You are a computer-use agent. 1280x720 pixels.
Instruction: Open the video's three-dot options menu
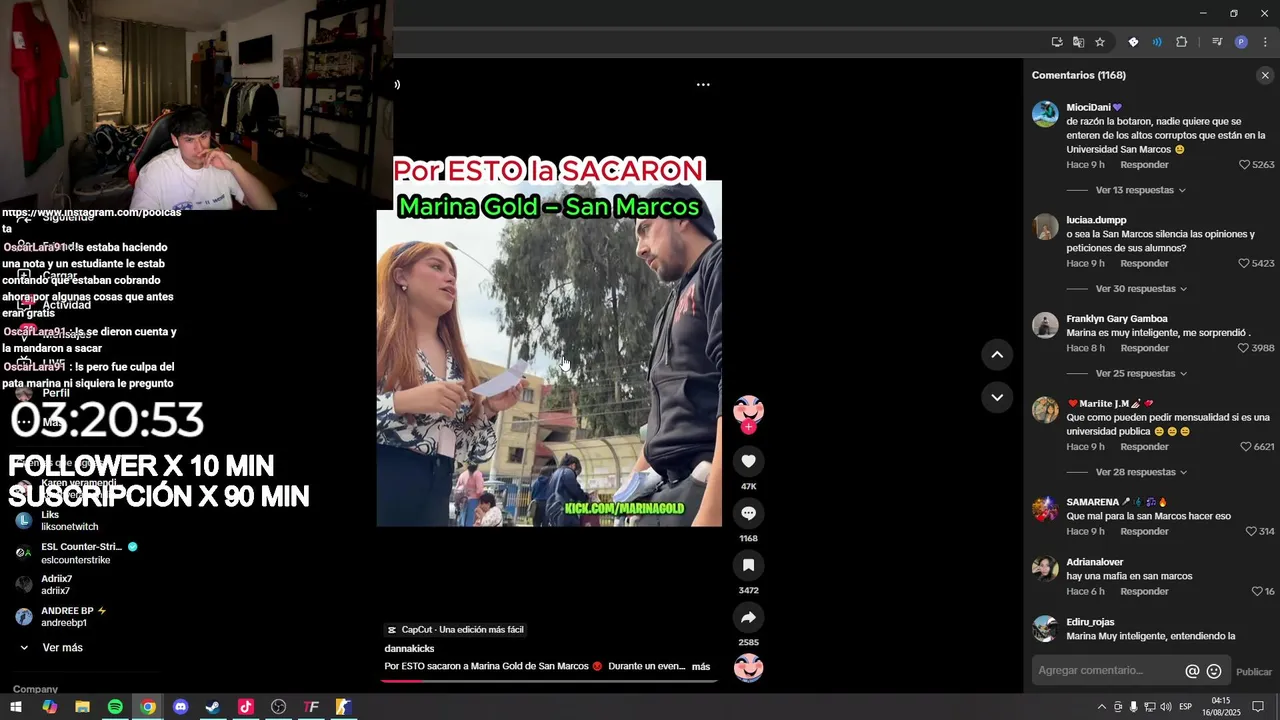703,85
